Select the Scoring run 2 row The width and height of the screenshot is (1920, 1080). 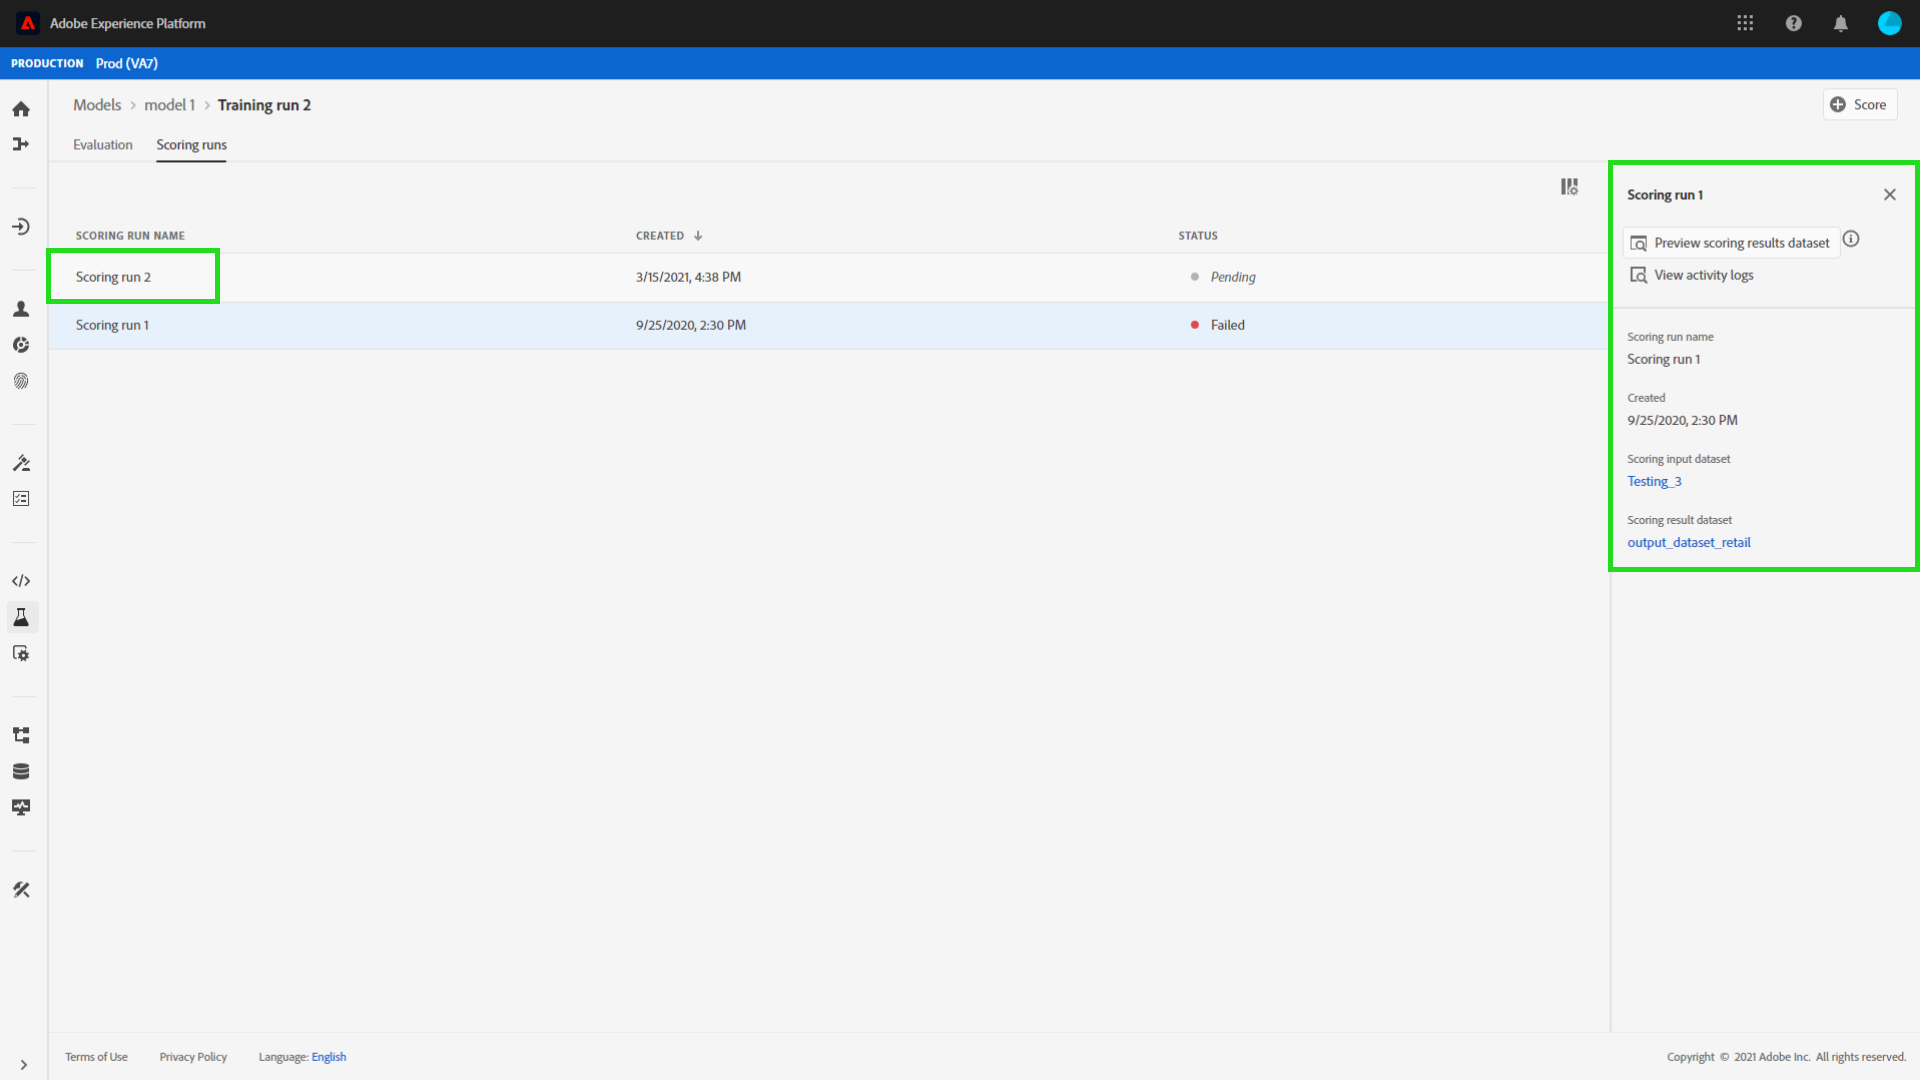(113, 277)
